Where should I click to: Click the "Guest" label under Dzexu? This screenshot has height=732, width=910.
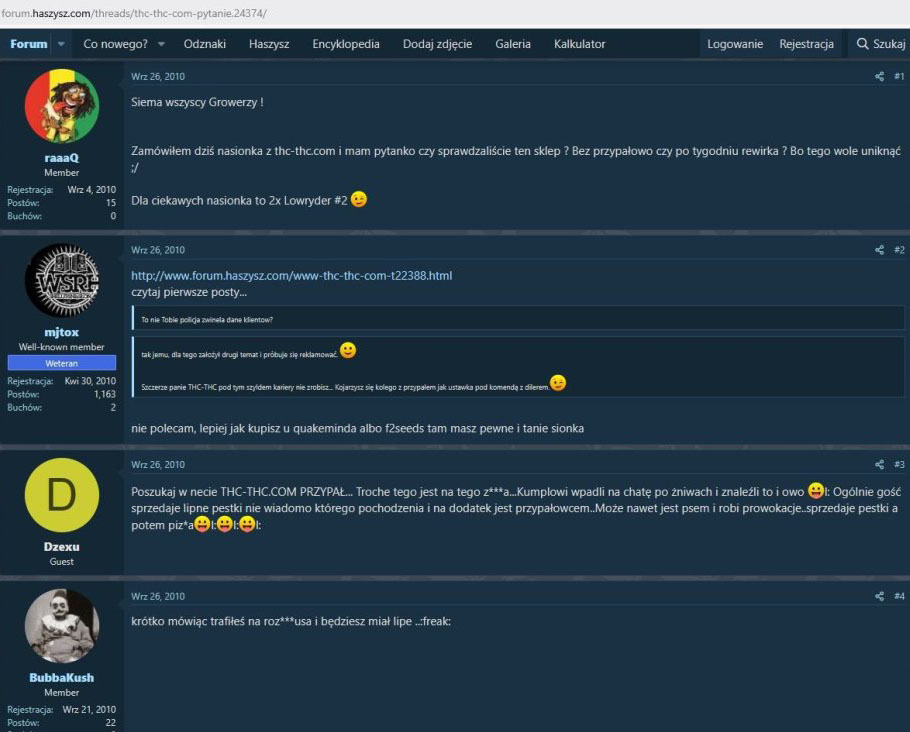pyautogui.click(x=62, y=561)
